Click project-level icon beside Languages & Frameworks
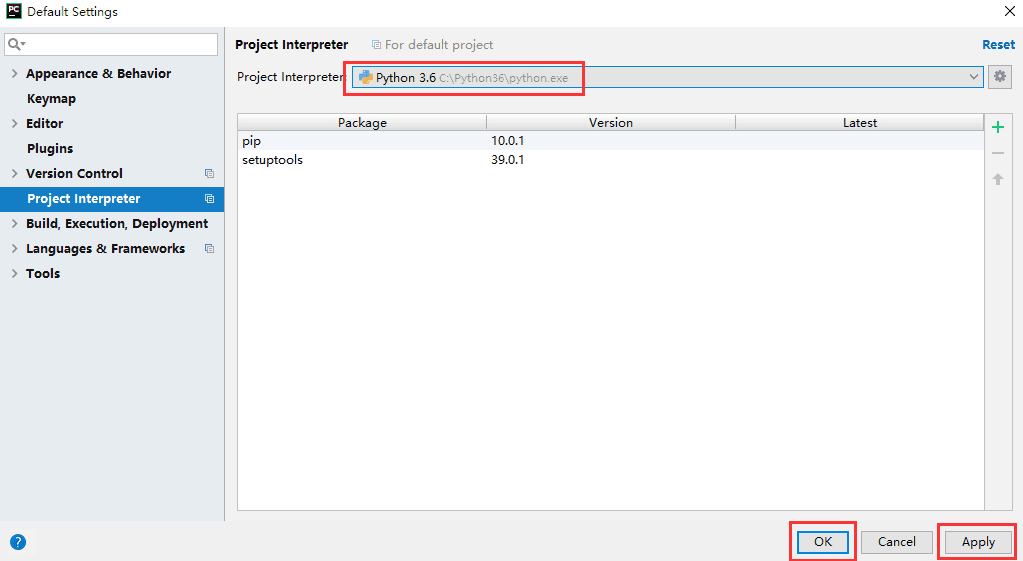The height and width of the screenshot is (561, 1023). click(x=209, y=249)
